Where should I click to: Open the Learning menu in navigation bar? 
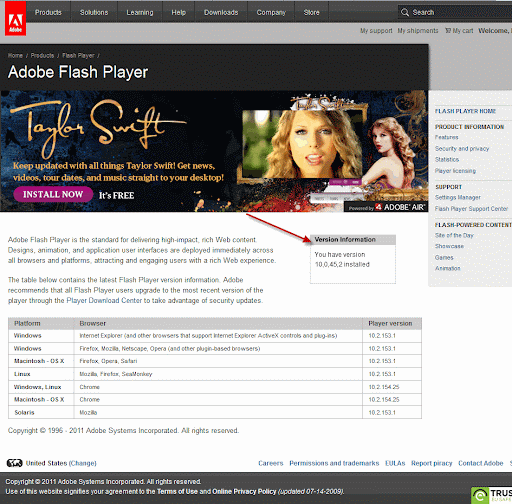coord(140,12)
